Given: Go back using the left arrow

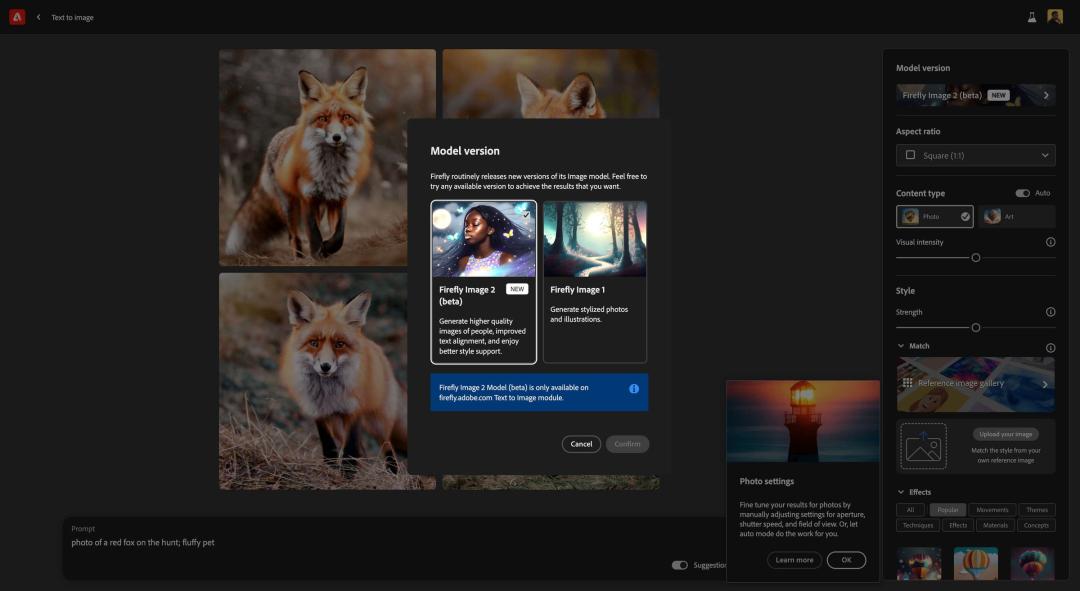Looking at the screenshot, I should [39, 17].
